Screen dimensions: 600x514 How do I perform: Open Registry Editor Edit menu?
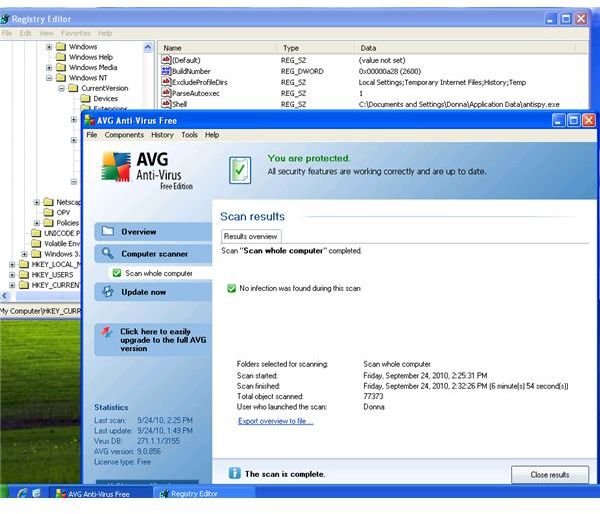26,33
